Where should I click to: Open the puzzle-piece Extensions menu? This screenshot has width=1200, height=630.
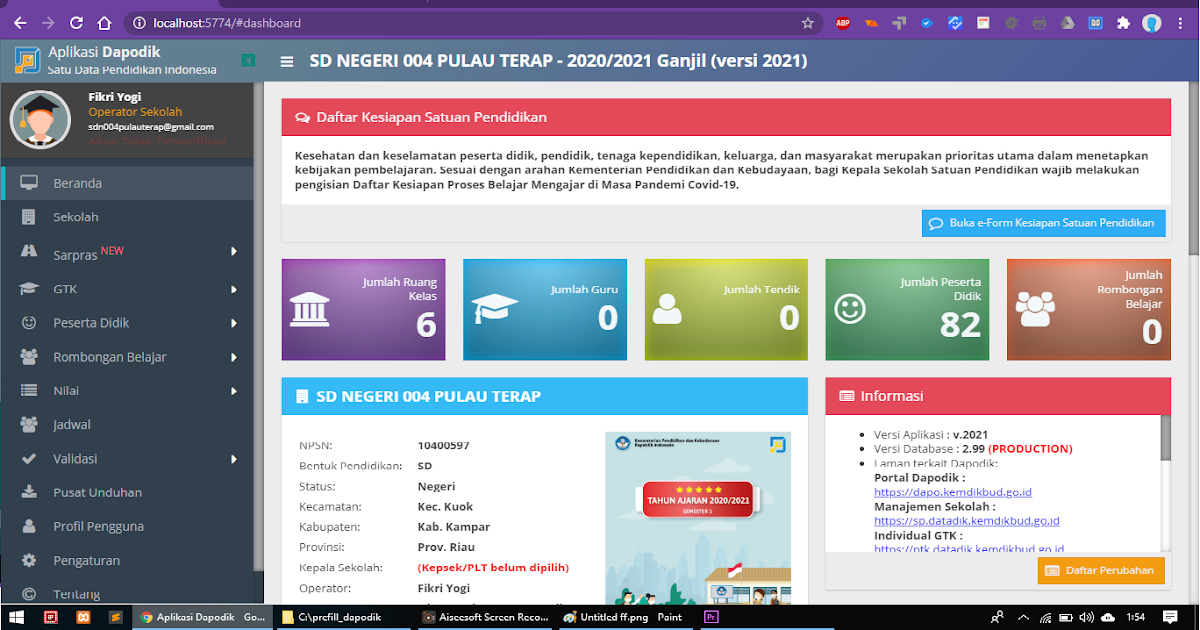[x=1124, y=22]
